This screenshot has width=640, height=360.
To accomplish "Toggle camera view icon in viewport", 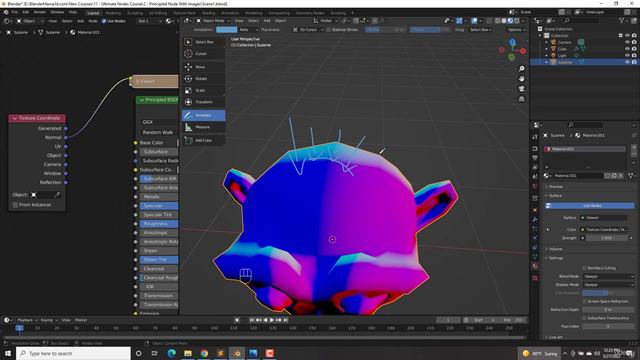I will (x=522, y=89).
